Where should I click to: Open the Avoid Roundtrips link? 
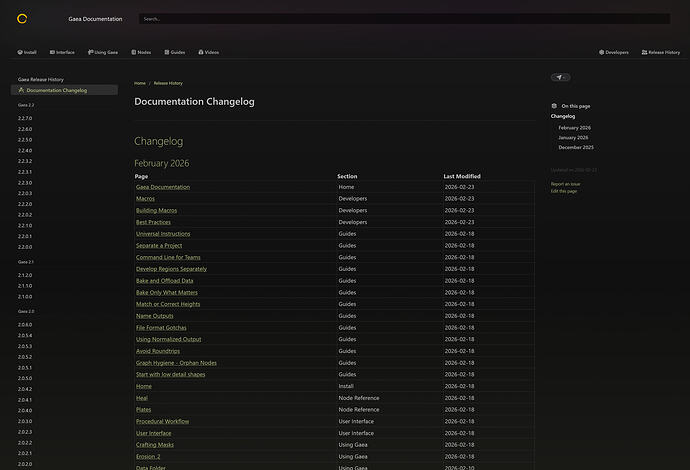pos(158,351)
